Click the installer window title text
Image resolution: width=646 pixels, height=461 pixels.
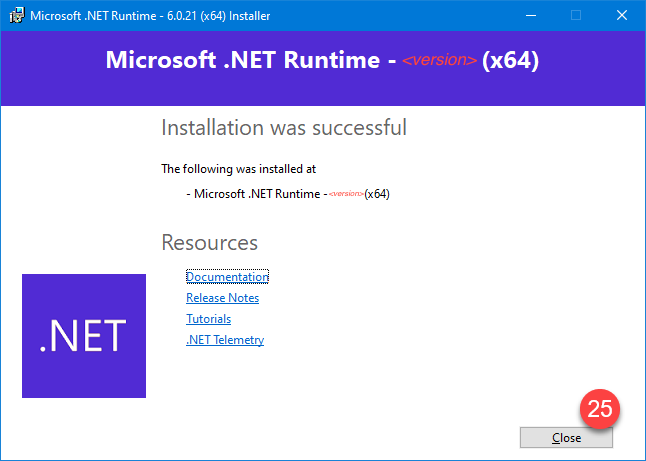149,16
